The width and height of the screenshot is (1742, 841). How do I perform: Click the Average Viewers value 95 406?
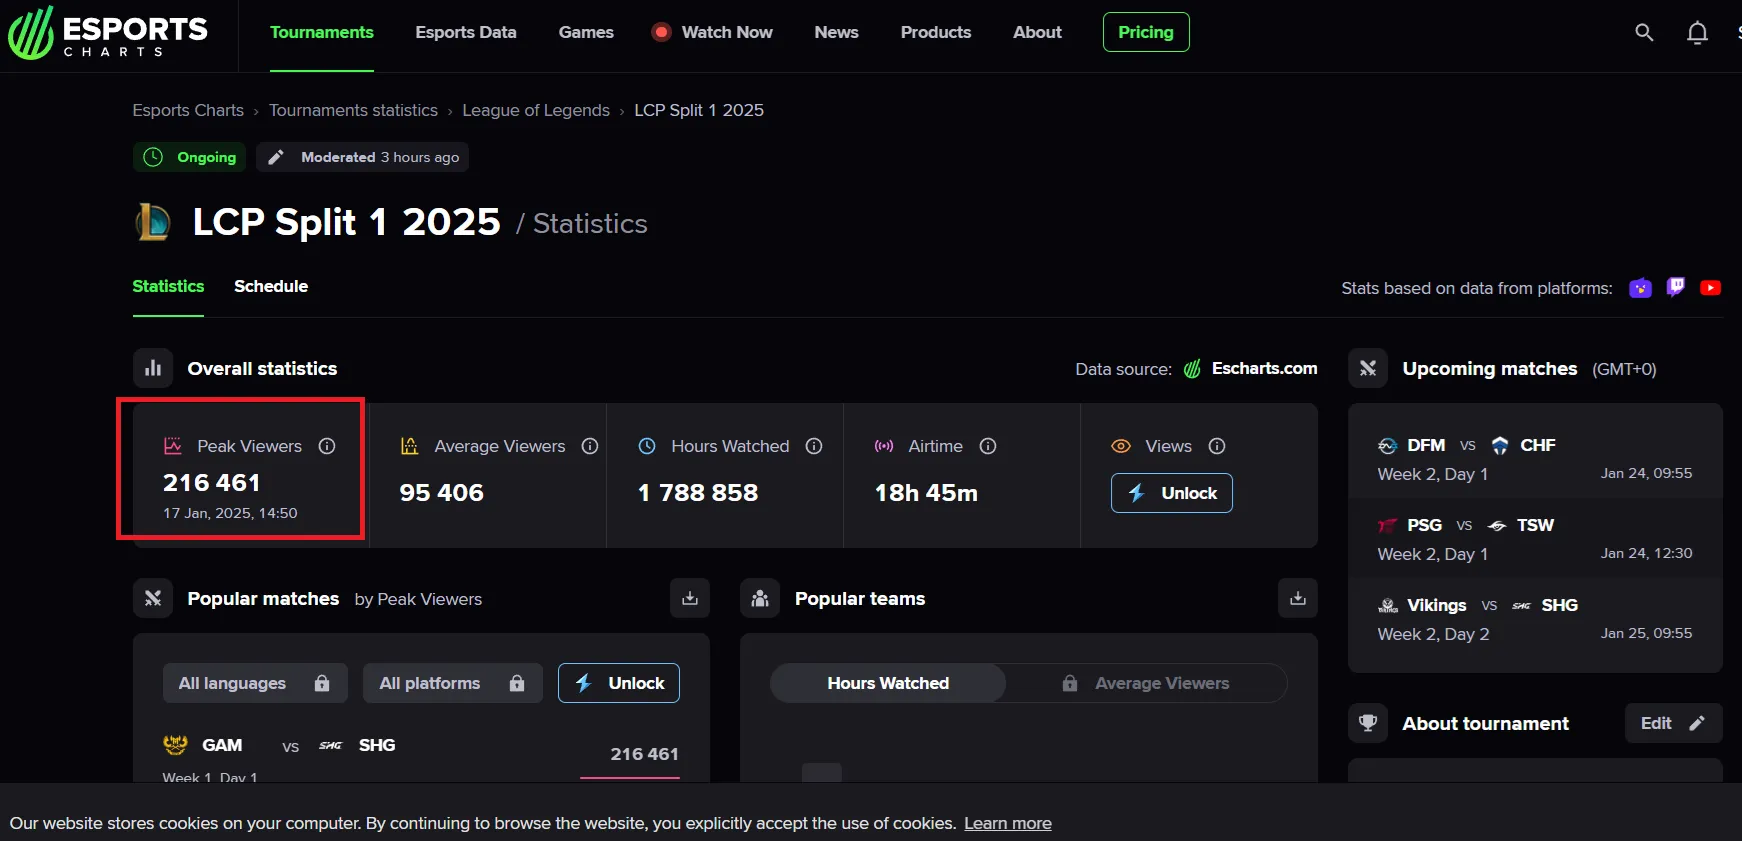(442, 493)
